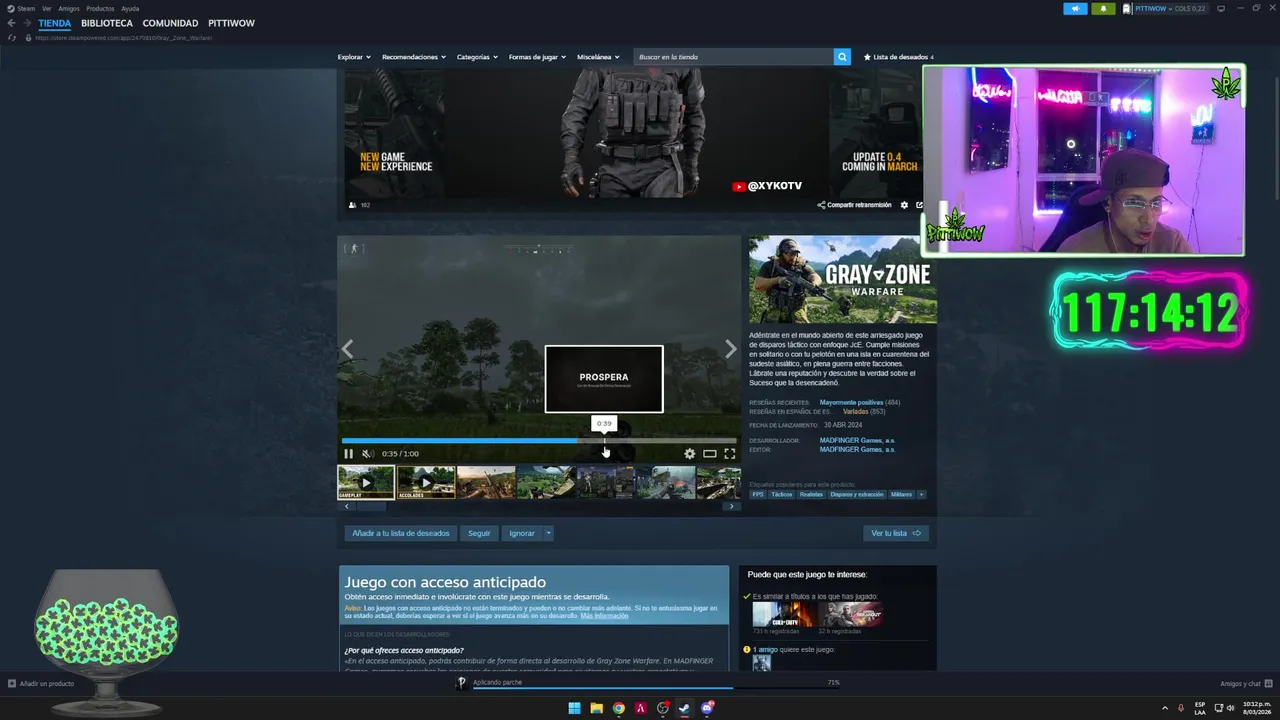Open the Ayuda menu
This screenshot has width=1280, height=720.
coord(130,8)
